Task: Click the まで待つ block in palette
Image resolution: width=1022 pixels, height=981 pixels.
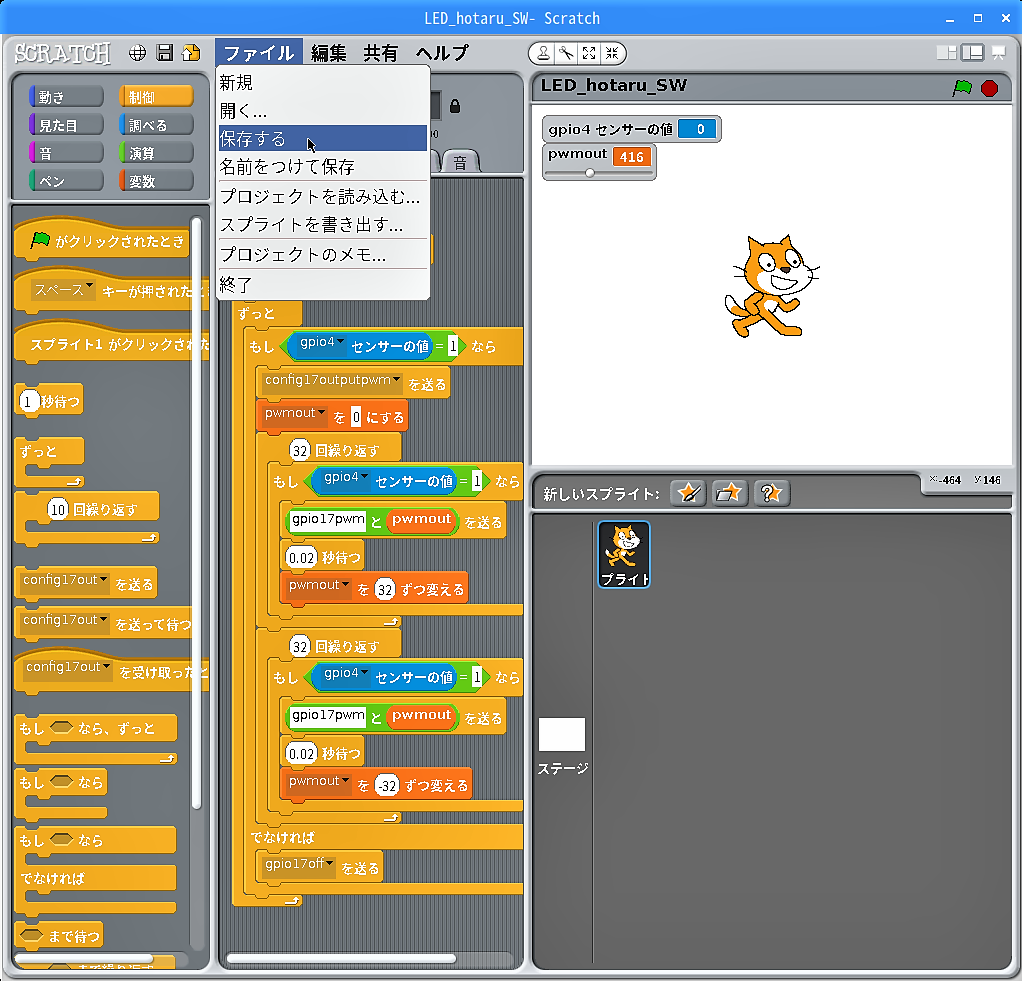Action: coord(59,936)
